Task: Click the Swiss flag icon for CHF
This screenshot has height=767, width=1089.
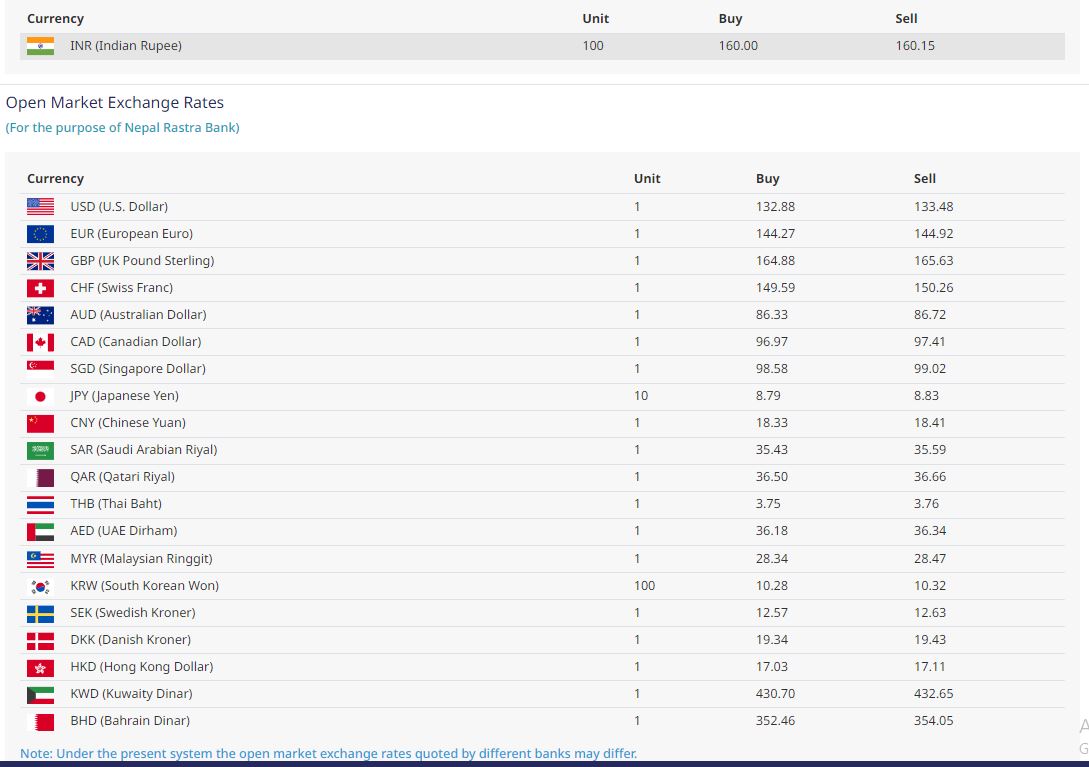Action: pos(40,288)
